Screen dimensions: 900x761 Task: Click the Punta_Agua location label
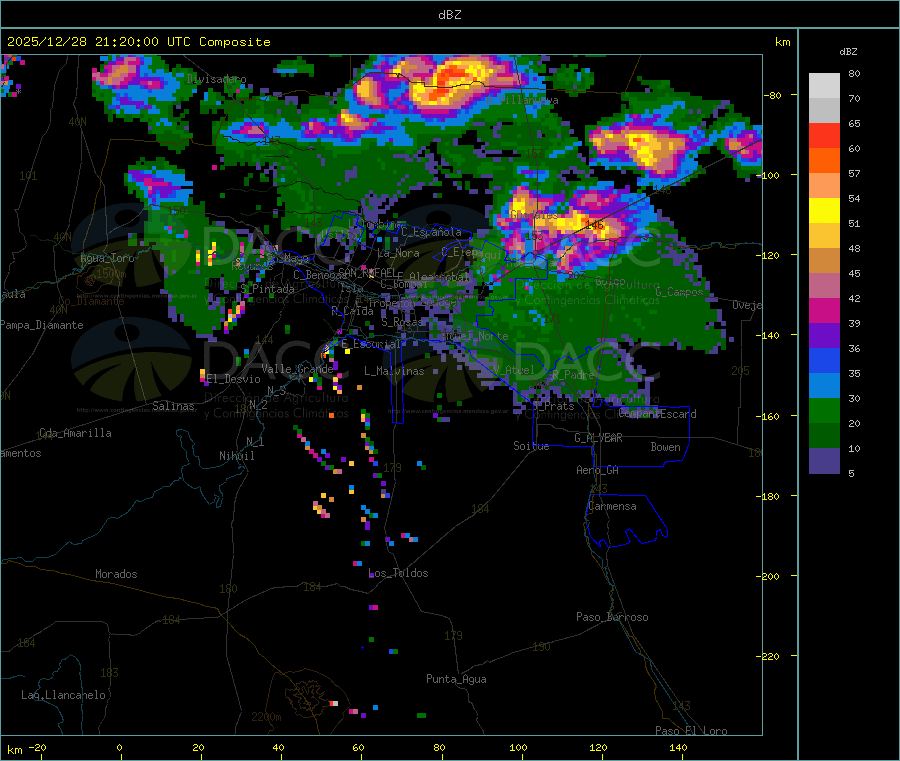(x=456, y=679)
